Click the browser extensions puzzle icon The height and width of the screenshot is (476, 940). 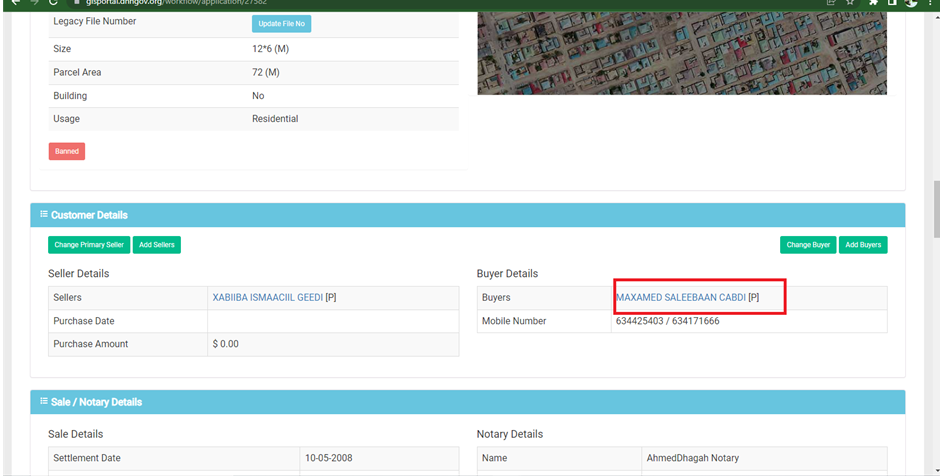(x=873, y=2)
